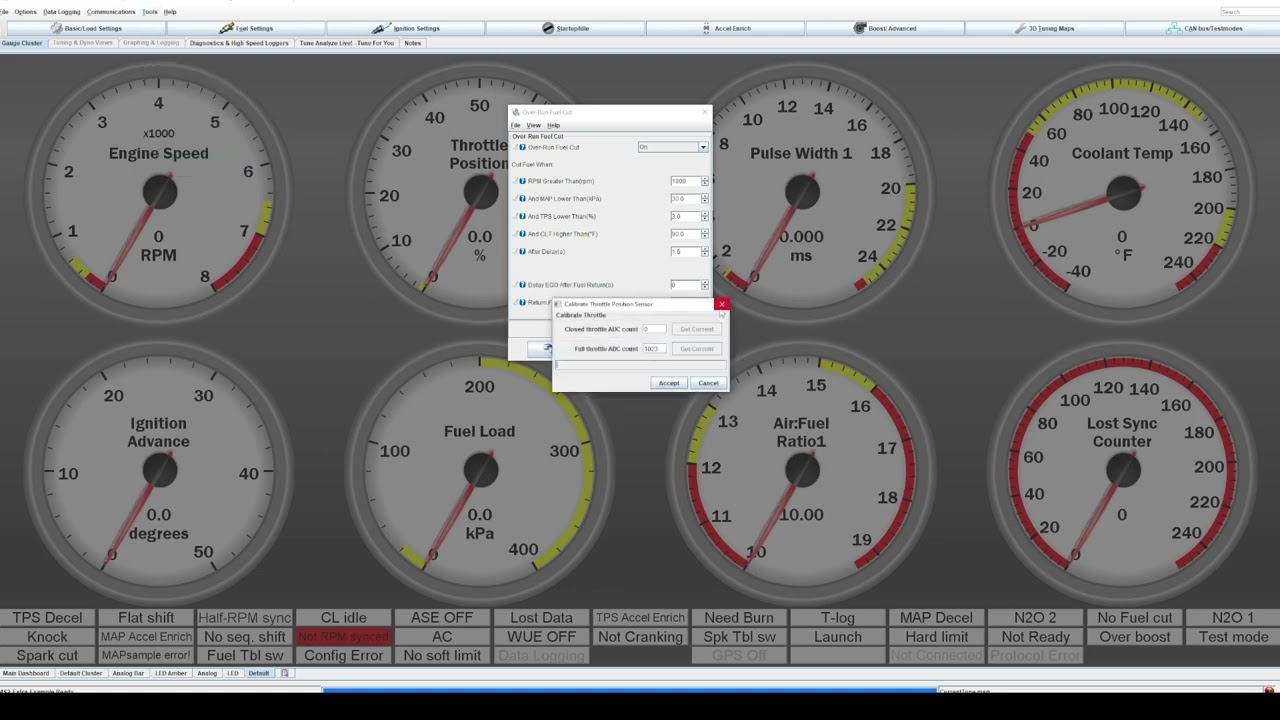Click the Engine Speed RPM gauge
1280x720 pixels.
[158, 193]
